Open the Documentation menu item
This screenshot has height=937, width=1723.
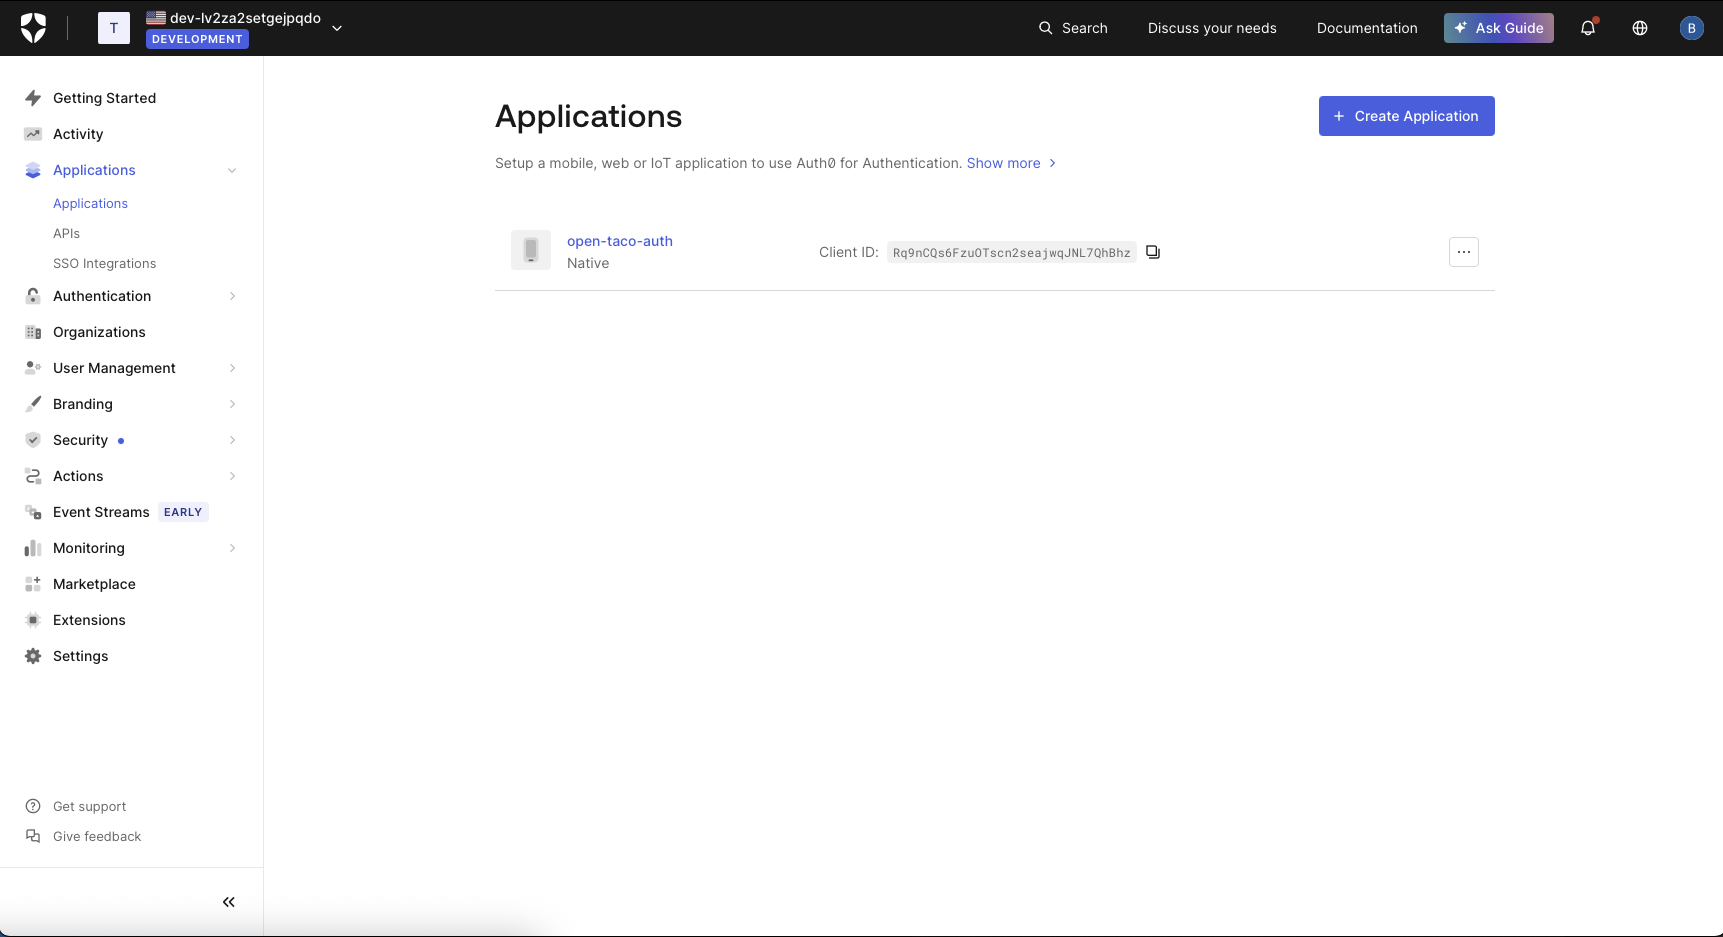point(1367,28)
